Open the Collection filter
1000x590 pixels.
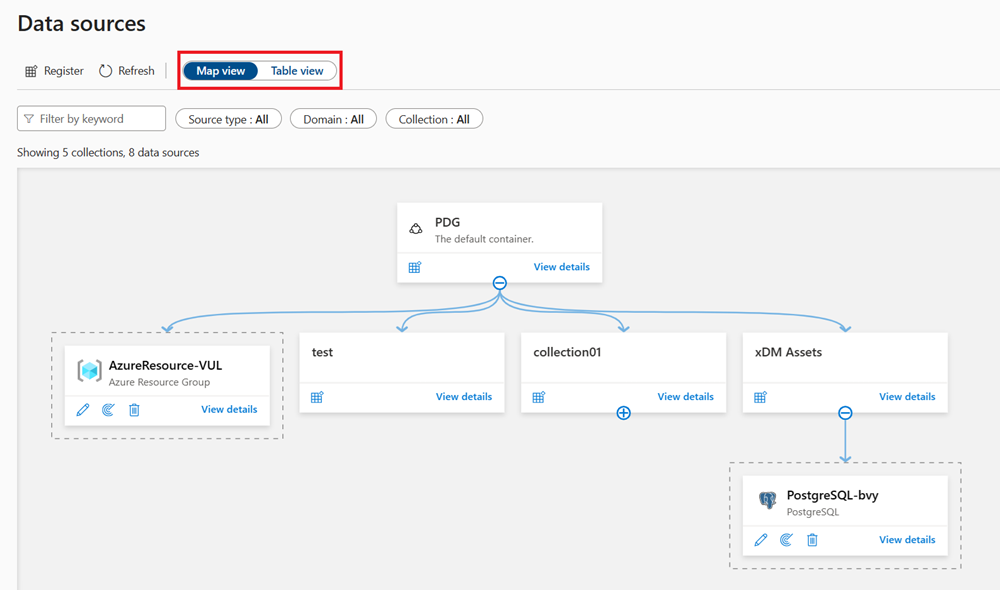pyautogui.click(x=434, y=118)
